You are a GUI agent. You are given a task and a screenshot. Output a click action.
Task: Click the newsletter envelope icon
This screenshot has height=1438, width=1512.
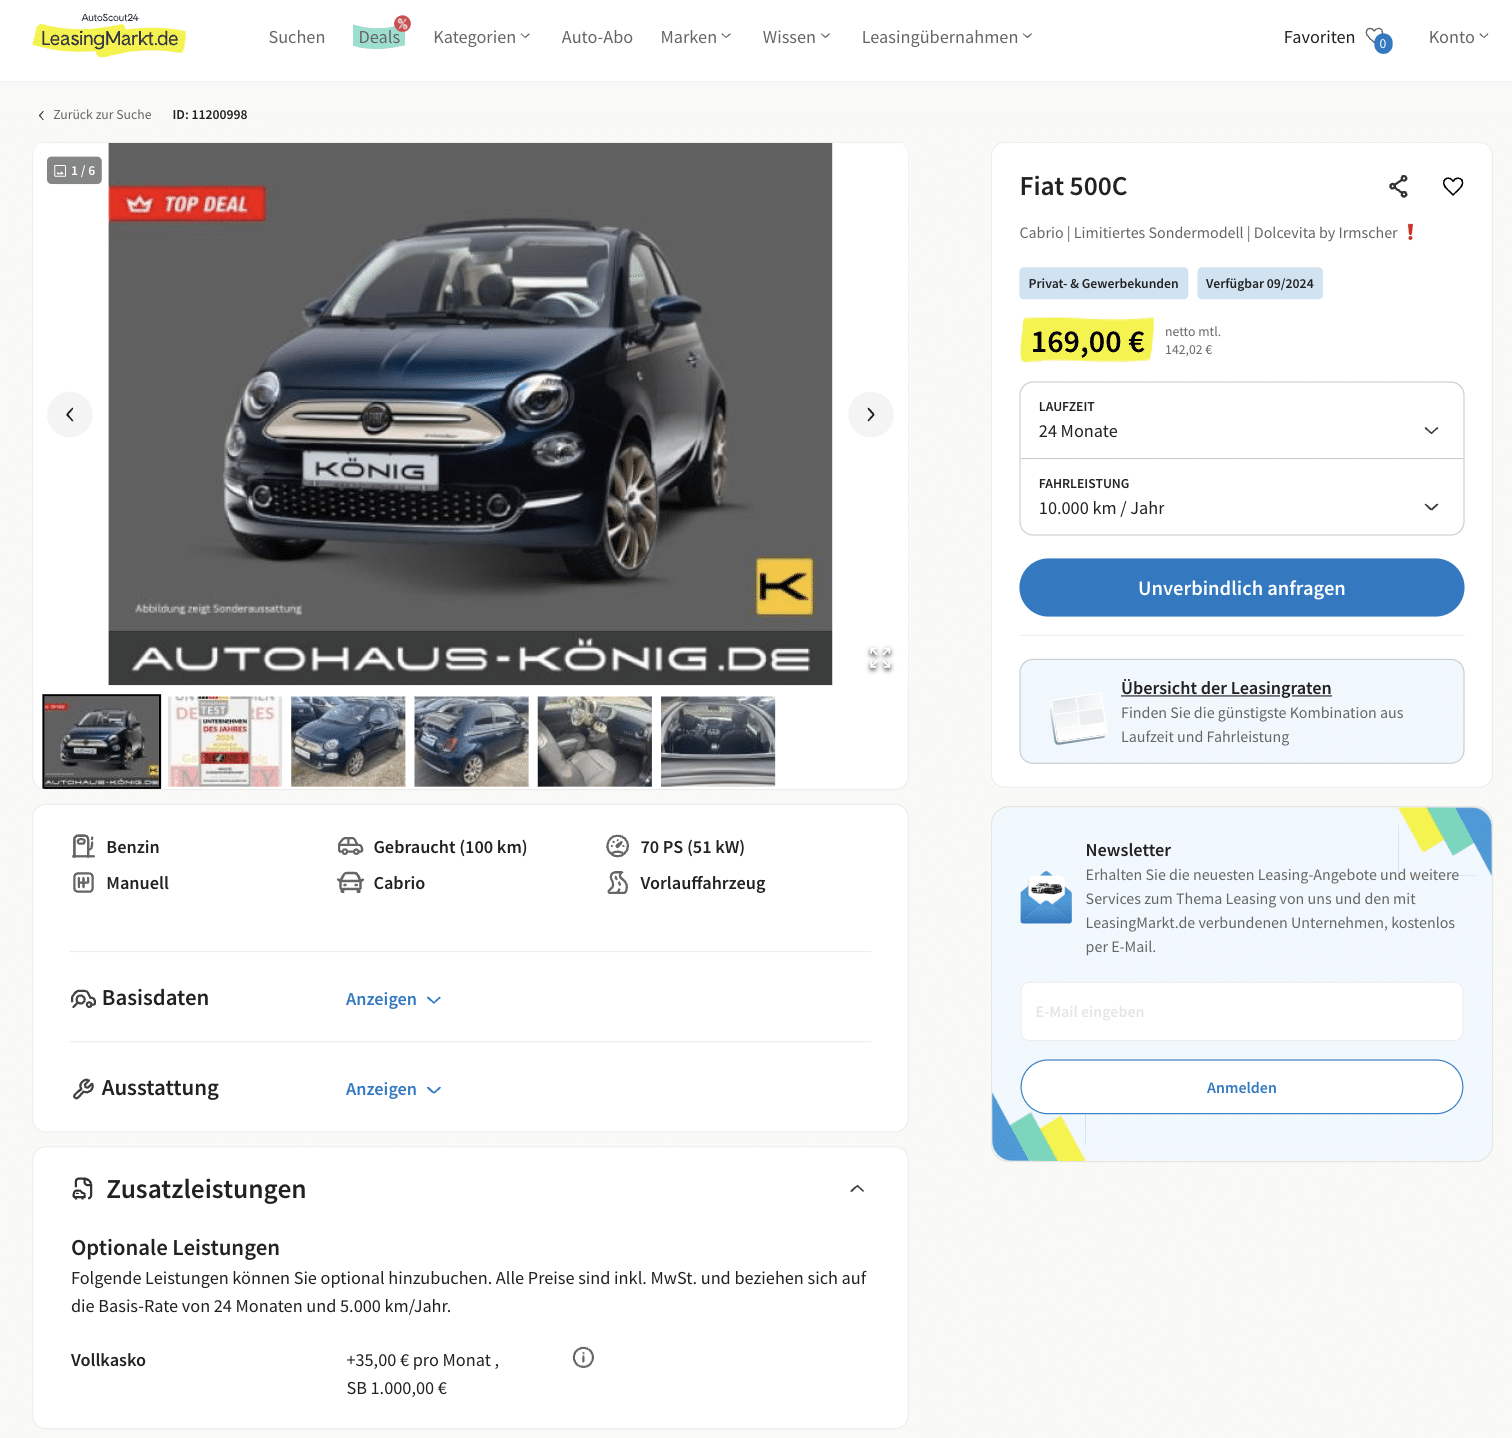pyautogui.click(x=1046, y=897)
